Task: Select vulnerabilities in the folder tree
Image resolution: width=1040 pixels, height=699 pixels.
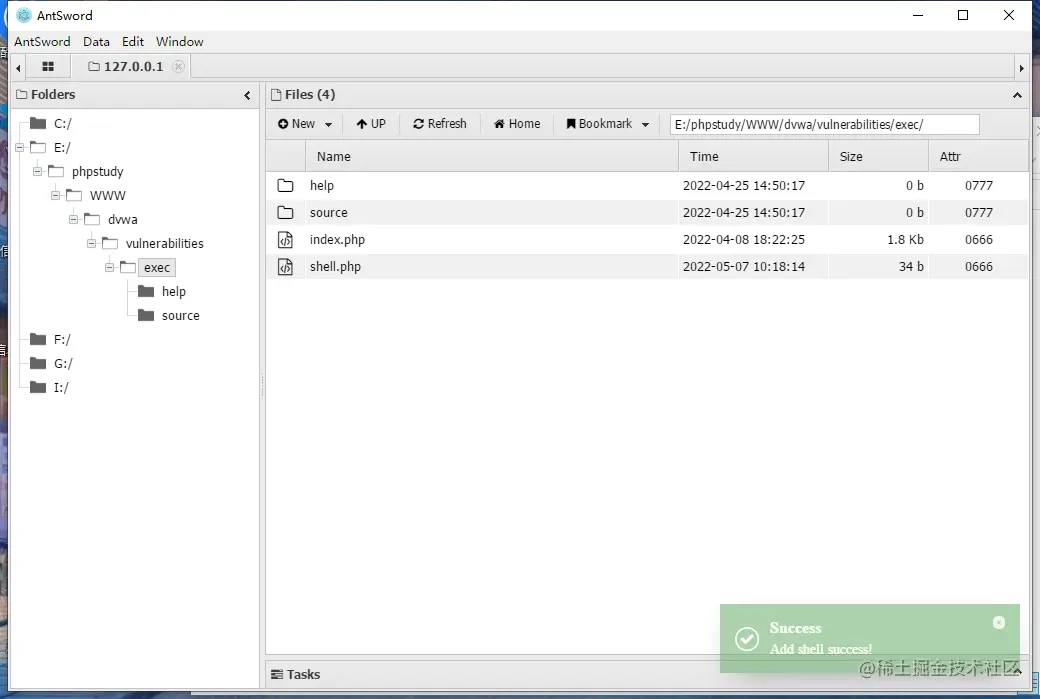Action: pos(164,243)
